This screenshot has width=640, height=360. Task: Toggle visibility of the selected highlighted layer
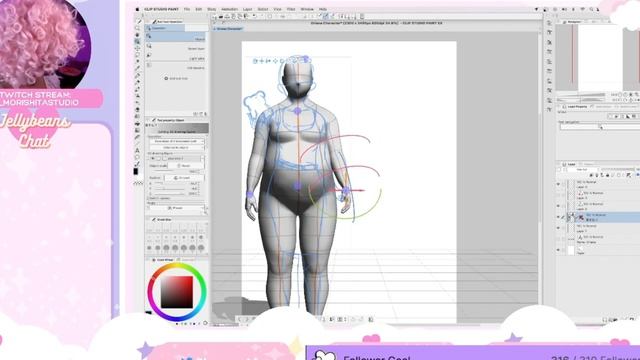pyautogui.click(x=558, y=217)
